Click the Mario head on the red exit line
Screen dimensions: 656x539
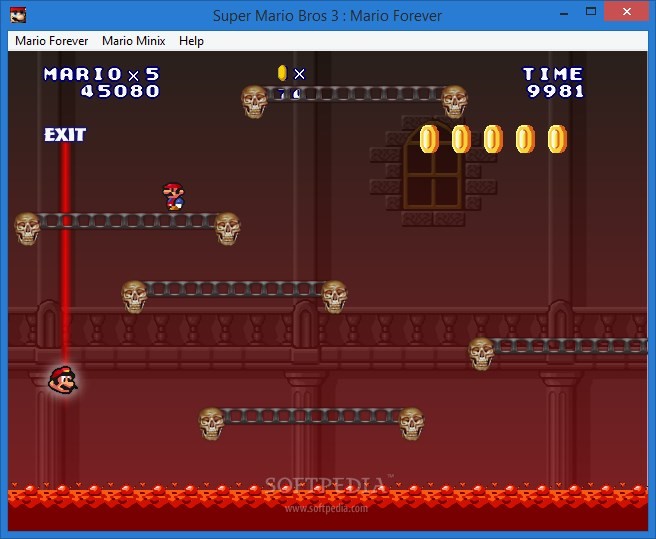tap(63, 380)
